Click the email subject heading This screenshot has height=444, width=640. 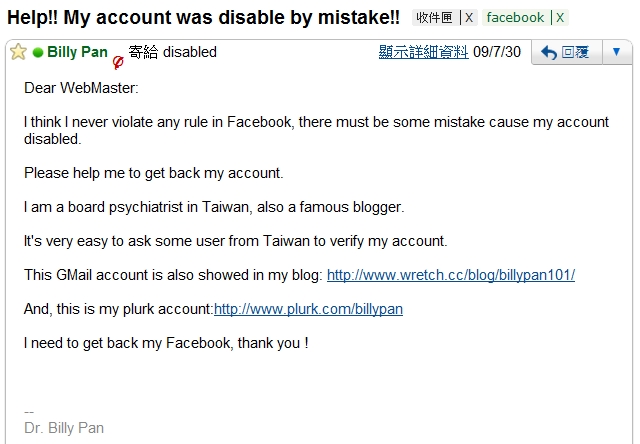pos(203,18)
